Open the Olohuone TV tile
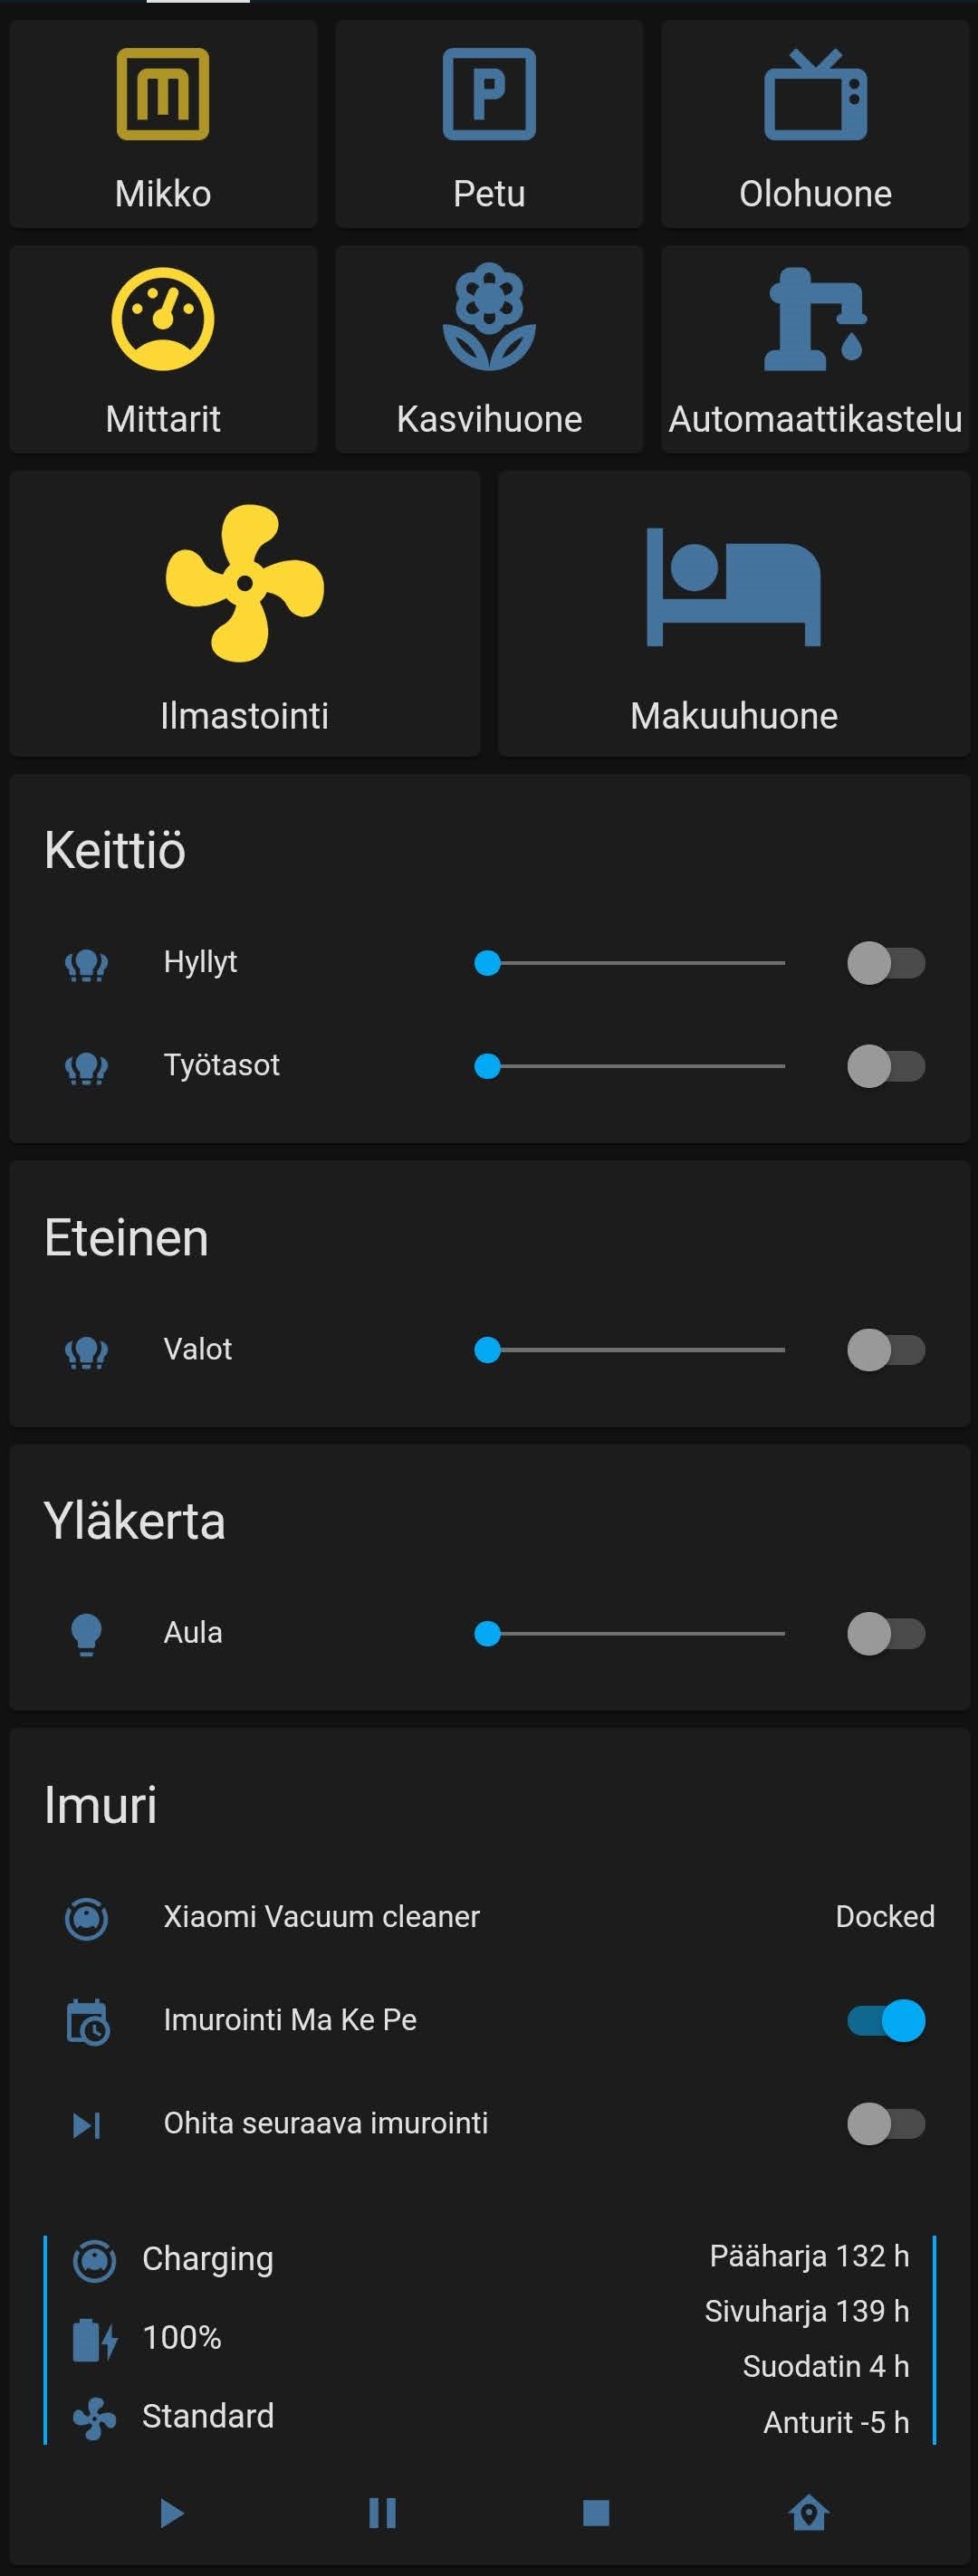This screenshot has width=978, height=2576. pos(815,124)
